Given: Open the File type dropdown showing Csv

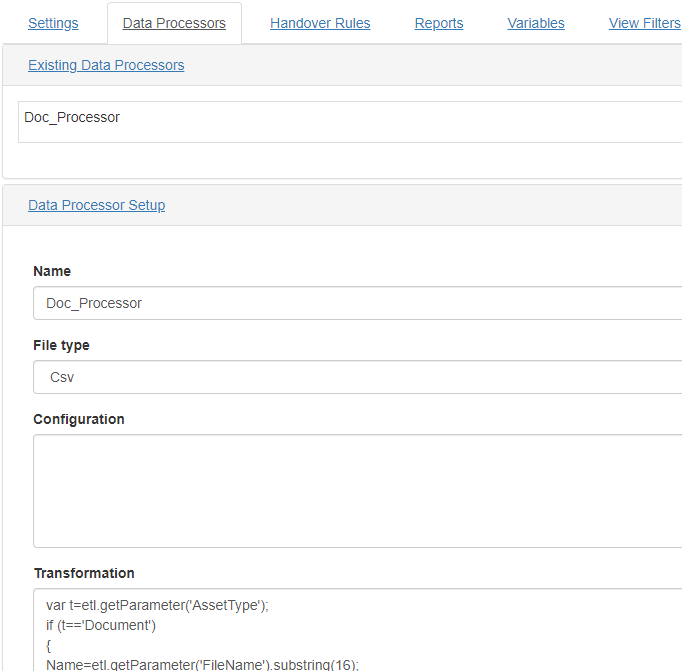Looking at the screenshot, I should [350, 377].
